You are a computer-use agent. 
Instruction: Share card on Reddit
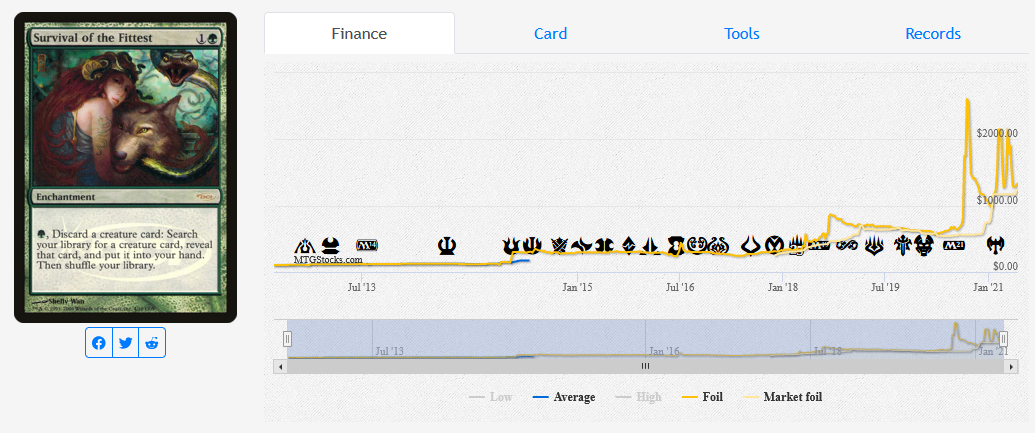point(152,343)
